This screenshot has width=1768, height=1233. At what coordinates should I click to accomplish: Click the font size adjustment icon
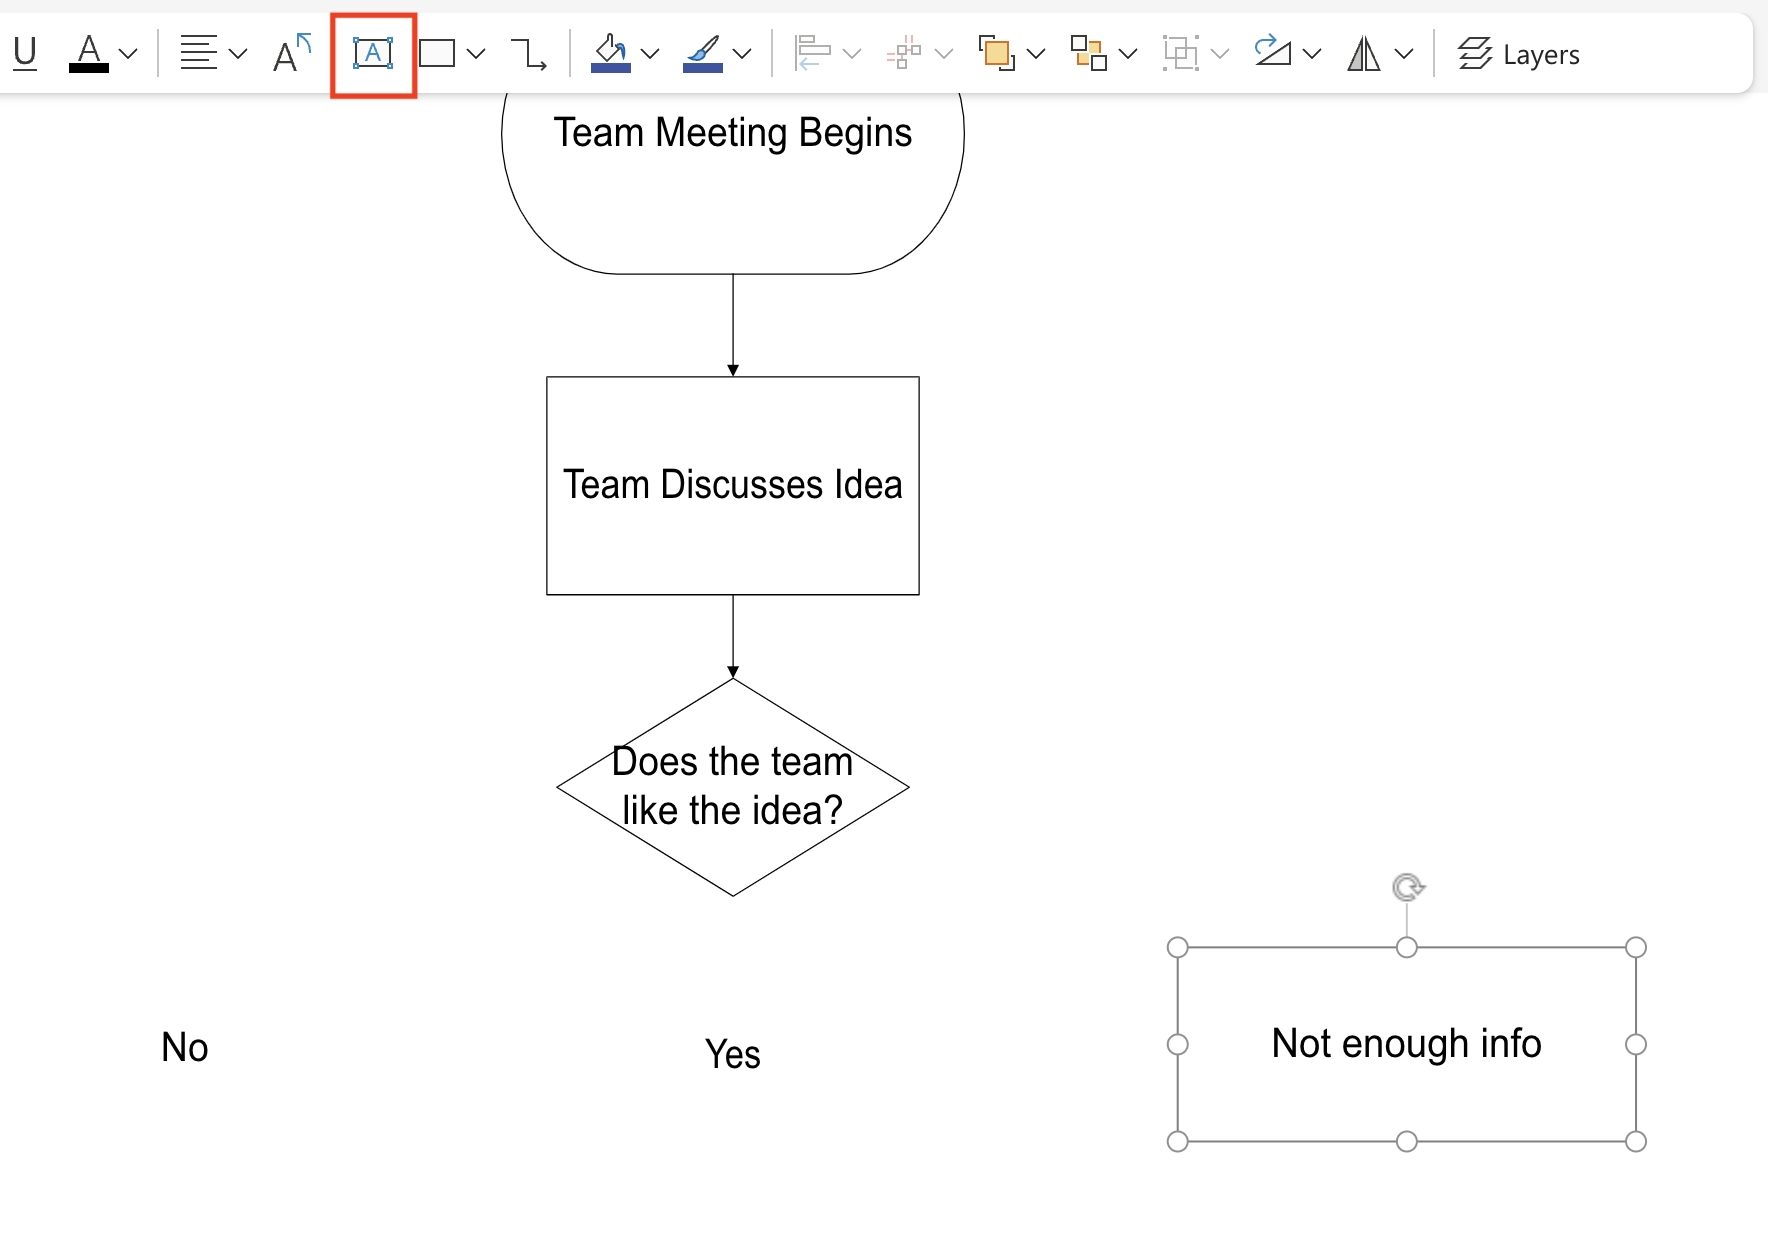click(288, 53)
